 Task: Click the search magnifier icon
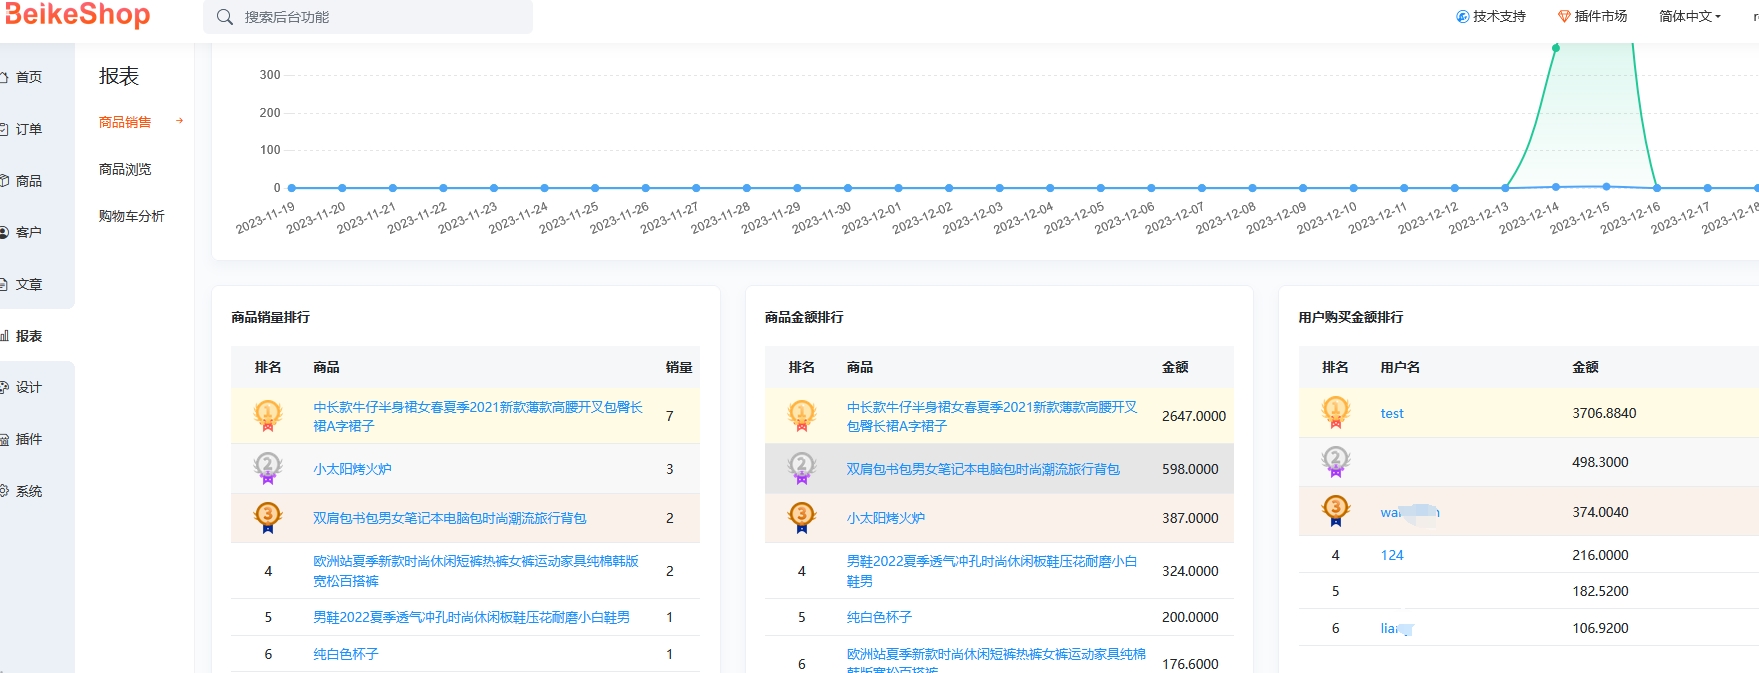tap(225, 17)
